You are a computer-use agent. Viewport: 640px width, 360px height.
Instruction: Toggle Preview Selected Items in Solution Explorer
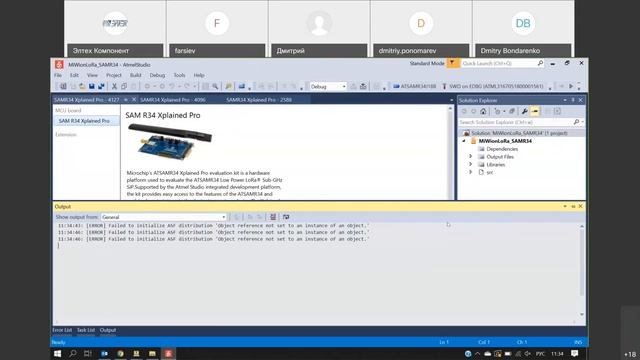tap(535, 111)
